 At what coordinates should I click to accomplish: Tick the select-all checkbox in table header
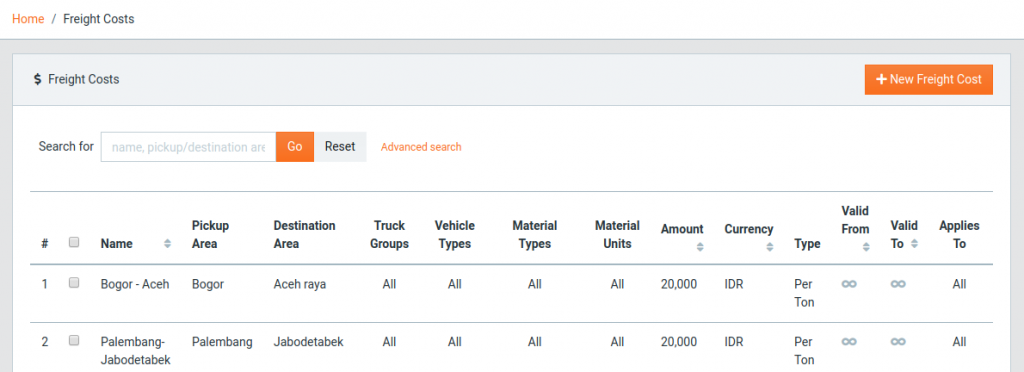click(x=74, y=242)
